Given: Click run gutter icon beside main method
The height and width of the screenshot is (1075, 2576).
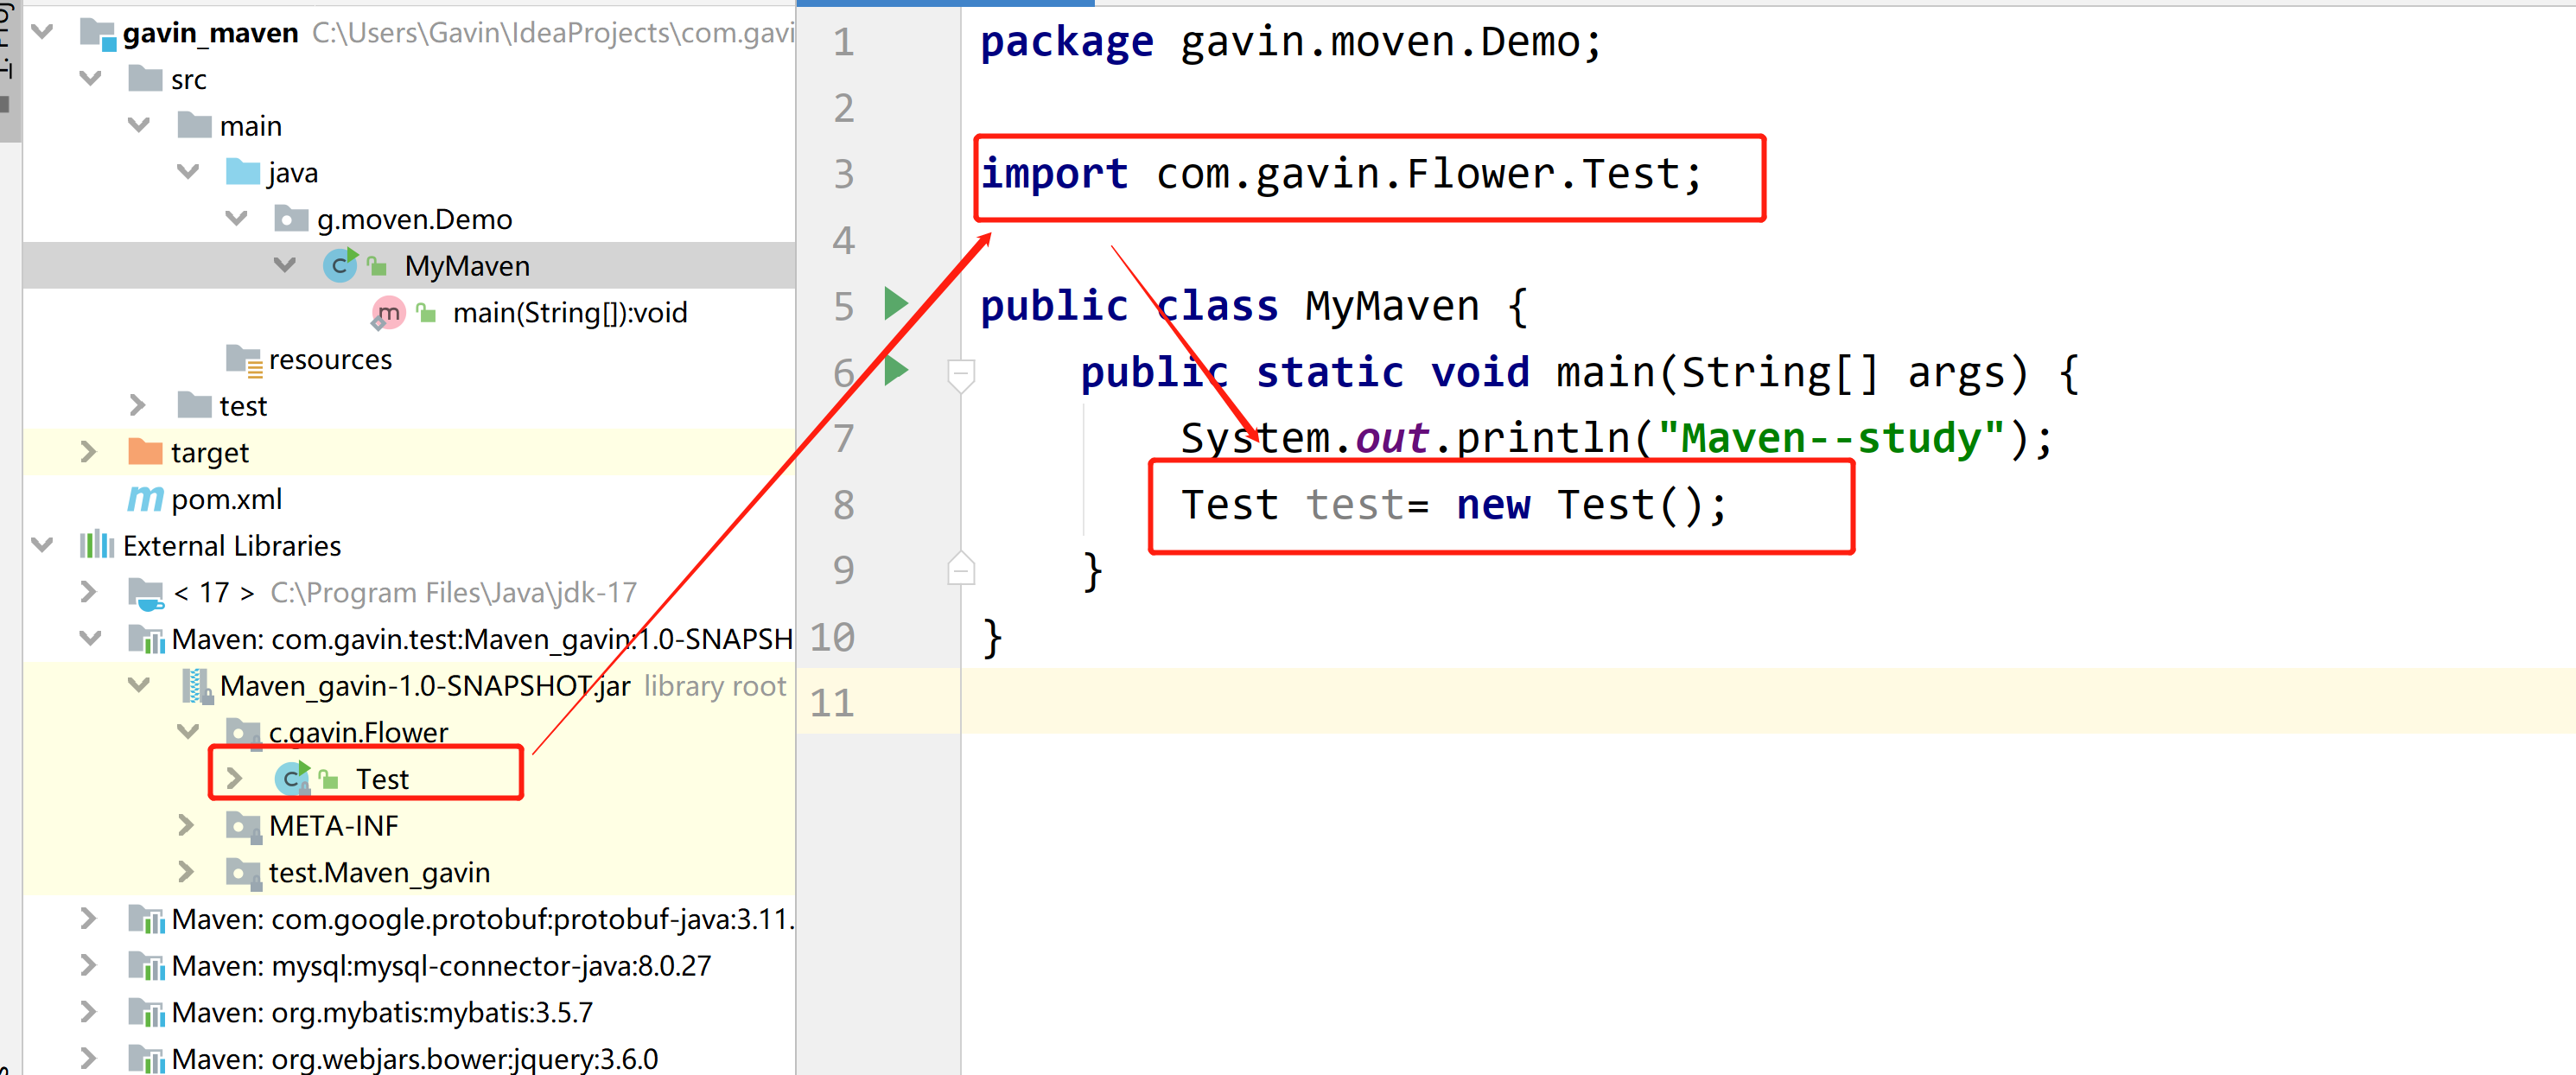Looking at the screenshot, I should click(895, 371).
